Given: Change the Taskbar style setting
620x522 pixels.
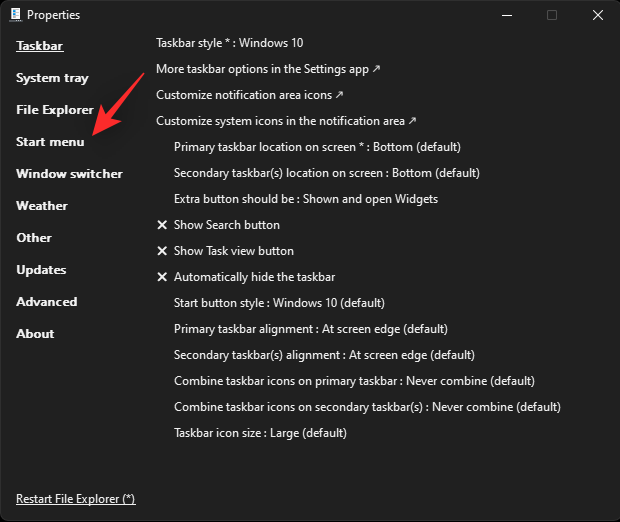Looking at the screenshot, I should click(x=230, y=43).
